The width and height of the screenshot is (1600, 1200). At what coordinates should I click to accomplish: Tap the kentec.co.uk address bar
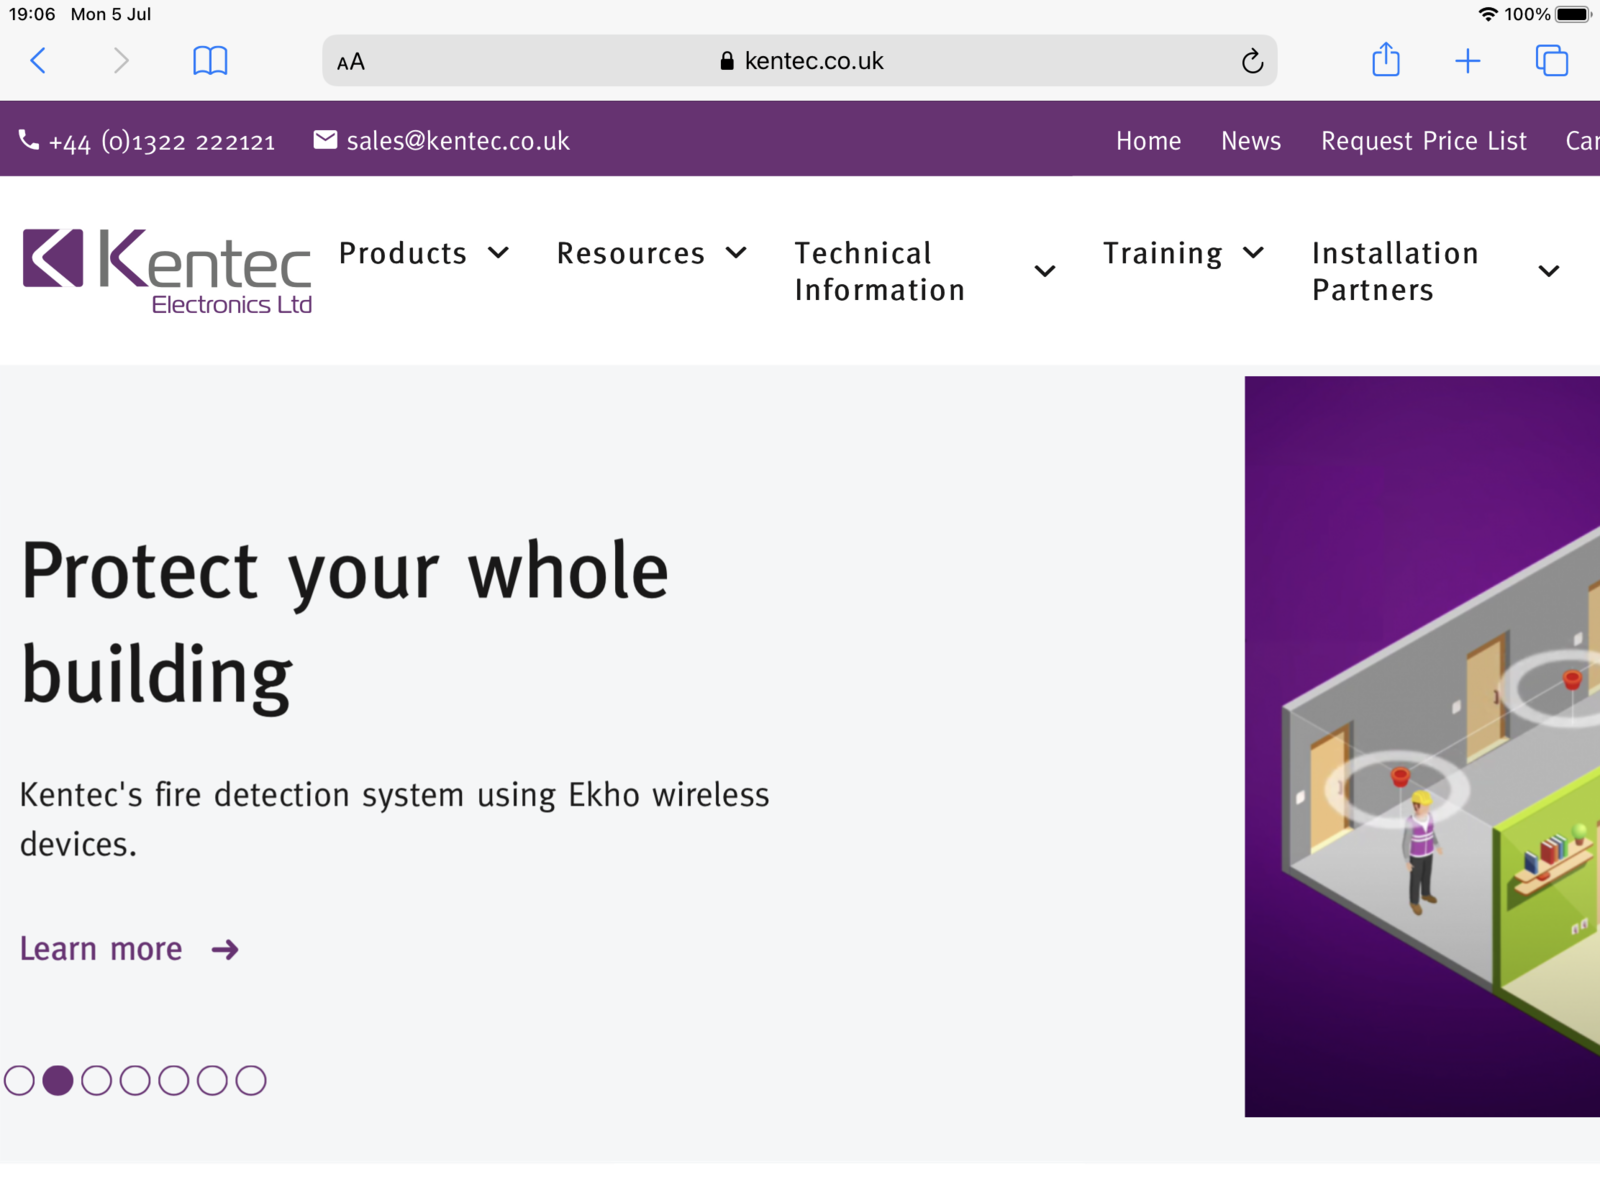[x=800, y=61]
